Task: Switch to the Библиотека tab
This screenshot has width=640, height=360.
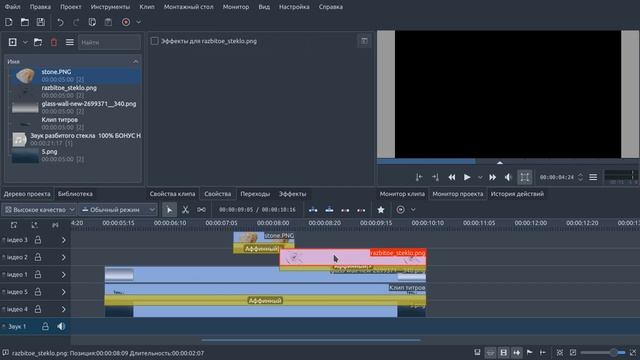Action: tap(75, 194)
